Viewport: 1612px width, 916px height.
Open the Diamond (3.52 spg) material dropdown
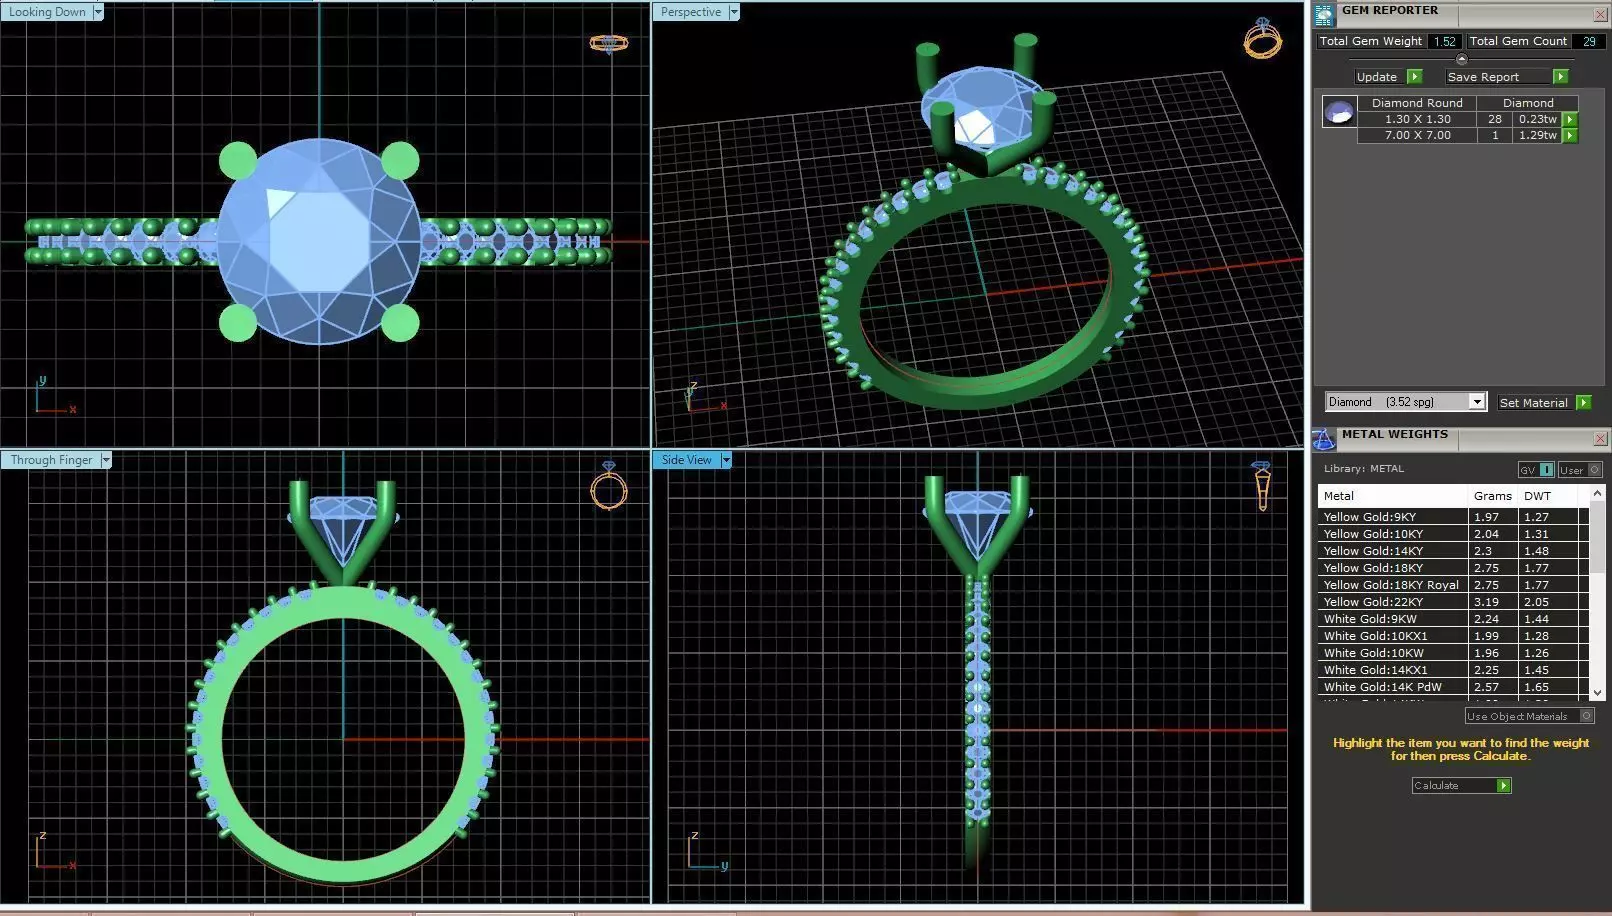[x=1476, y=402]
